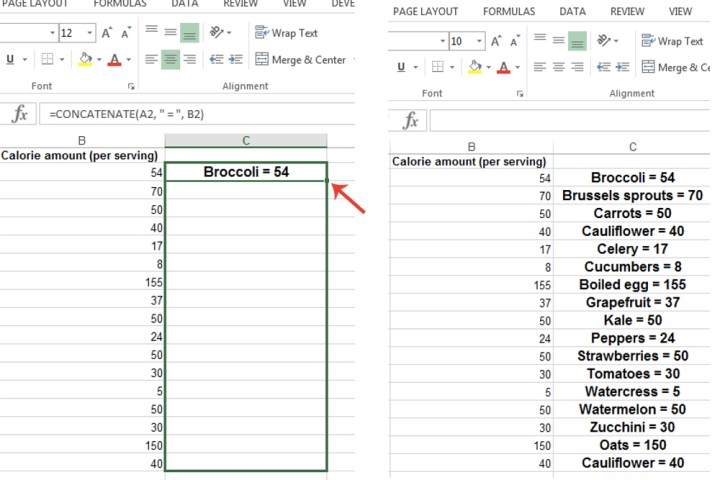Select cell Oats = 150
Image resolution: width=720 pixels, height=480 pixels.
click(632, 445)
